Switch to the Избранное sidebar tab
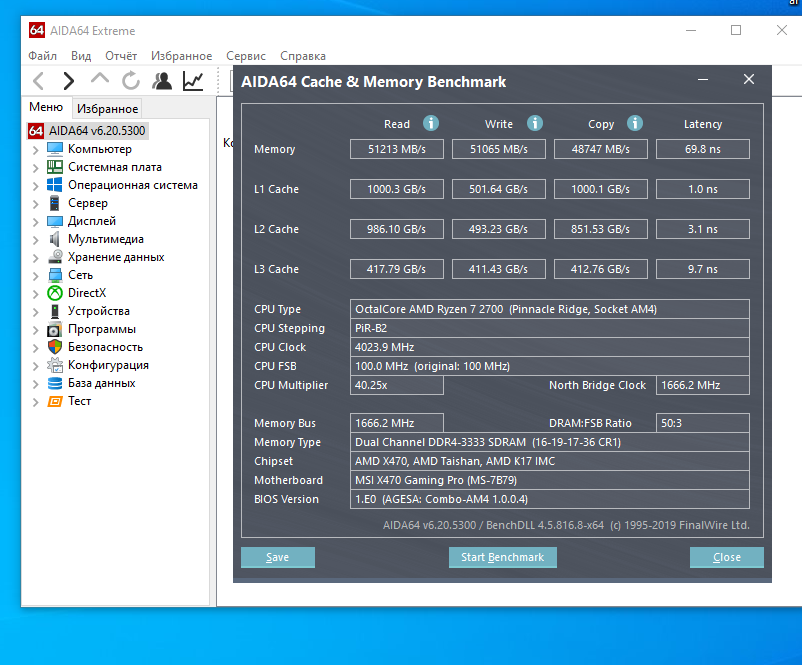The image size is (802, 665). point(107,109)
